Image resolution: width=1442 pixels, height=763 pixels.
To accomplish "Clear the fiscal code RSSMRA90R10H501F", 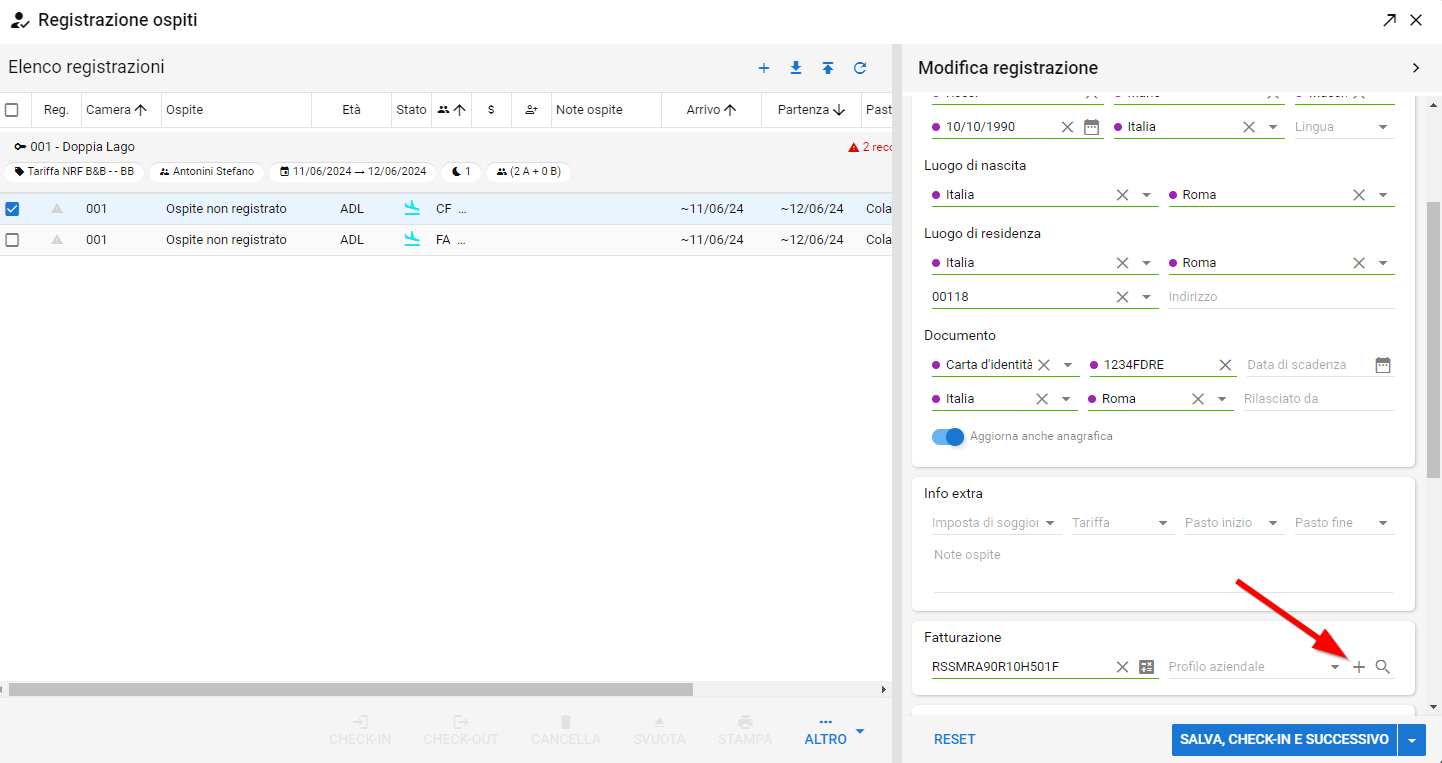I will [x=1122, y=667].
